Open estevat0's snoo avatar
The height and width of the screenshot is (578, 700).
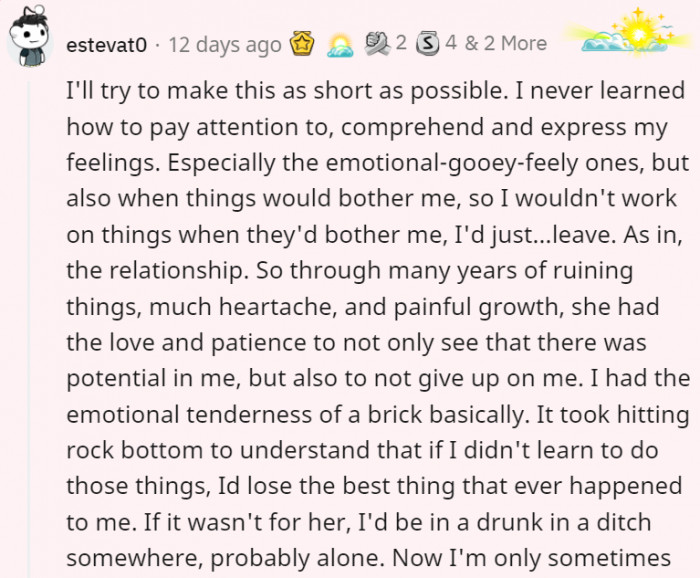tap(29, 40)
